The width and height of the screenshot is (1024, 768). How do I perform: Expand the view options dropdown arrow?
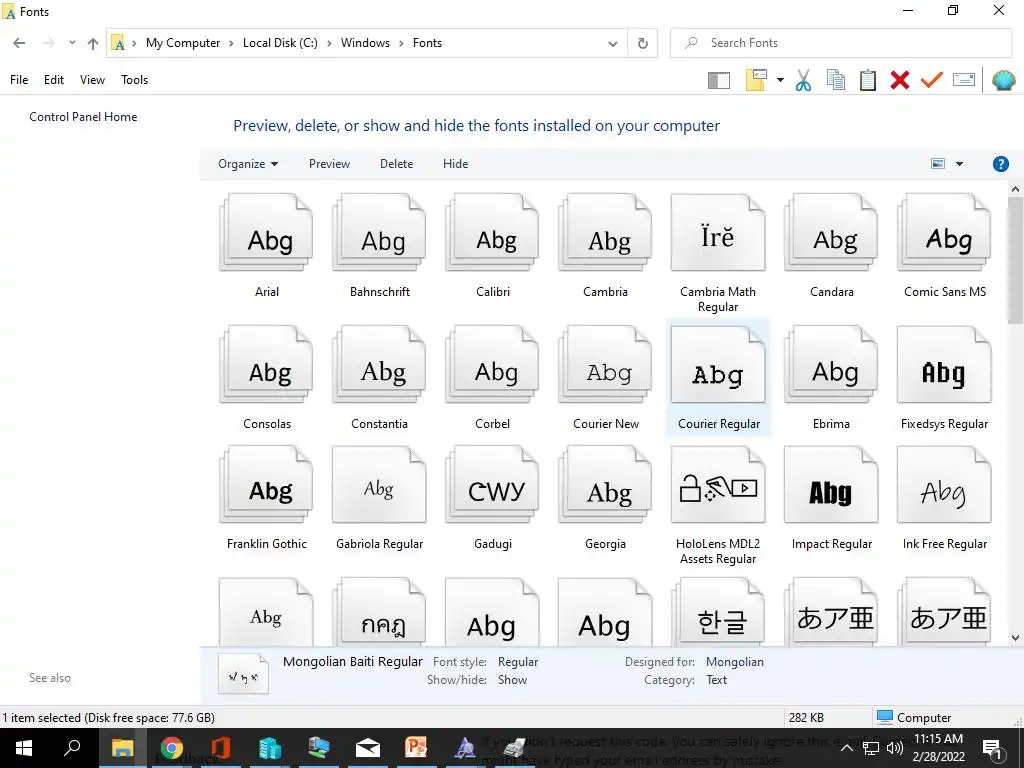tap(959, 164)
